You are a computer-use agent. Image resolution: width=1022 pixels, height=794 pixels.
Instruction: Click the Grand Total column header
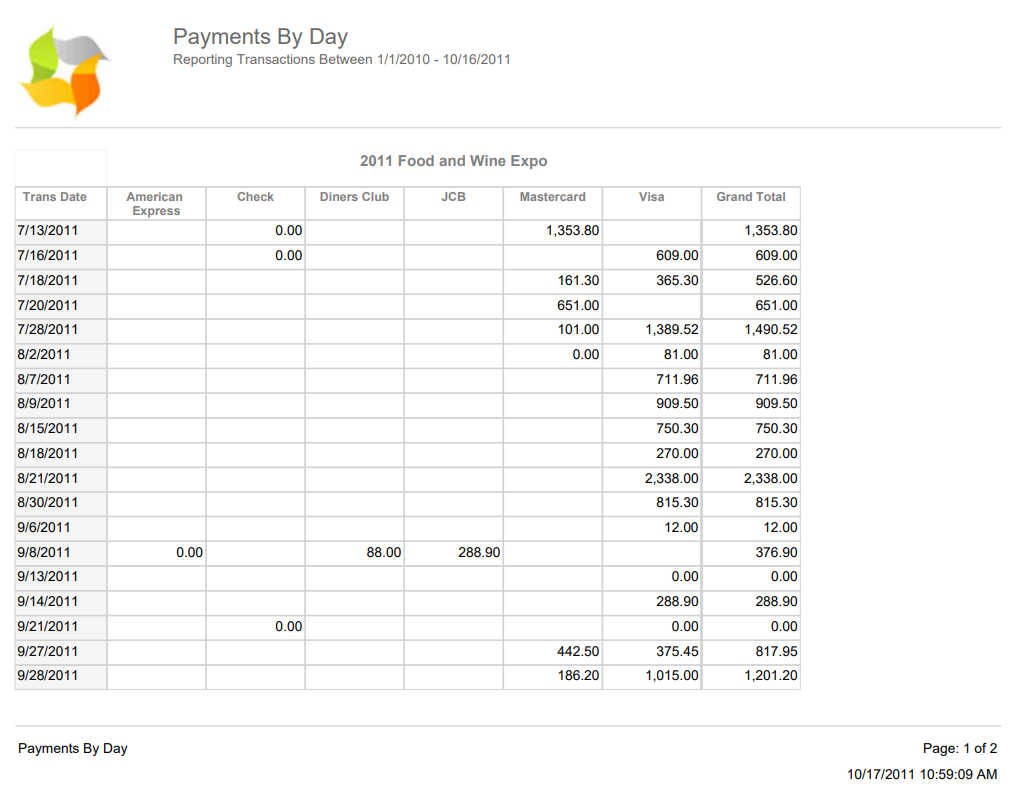click(x=750, y=198)
